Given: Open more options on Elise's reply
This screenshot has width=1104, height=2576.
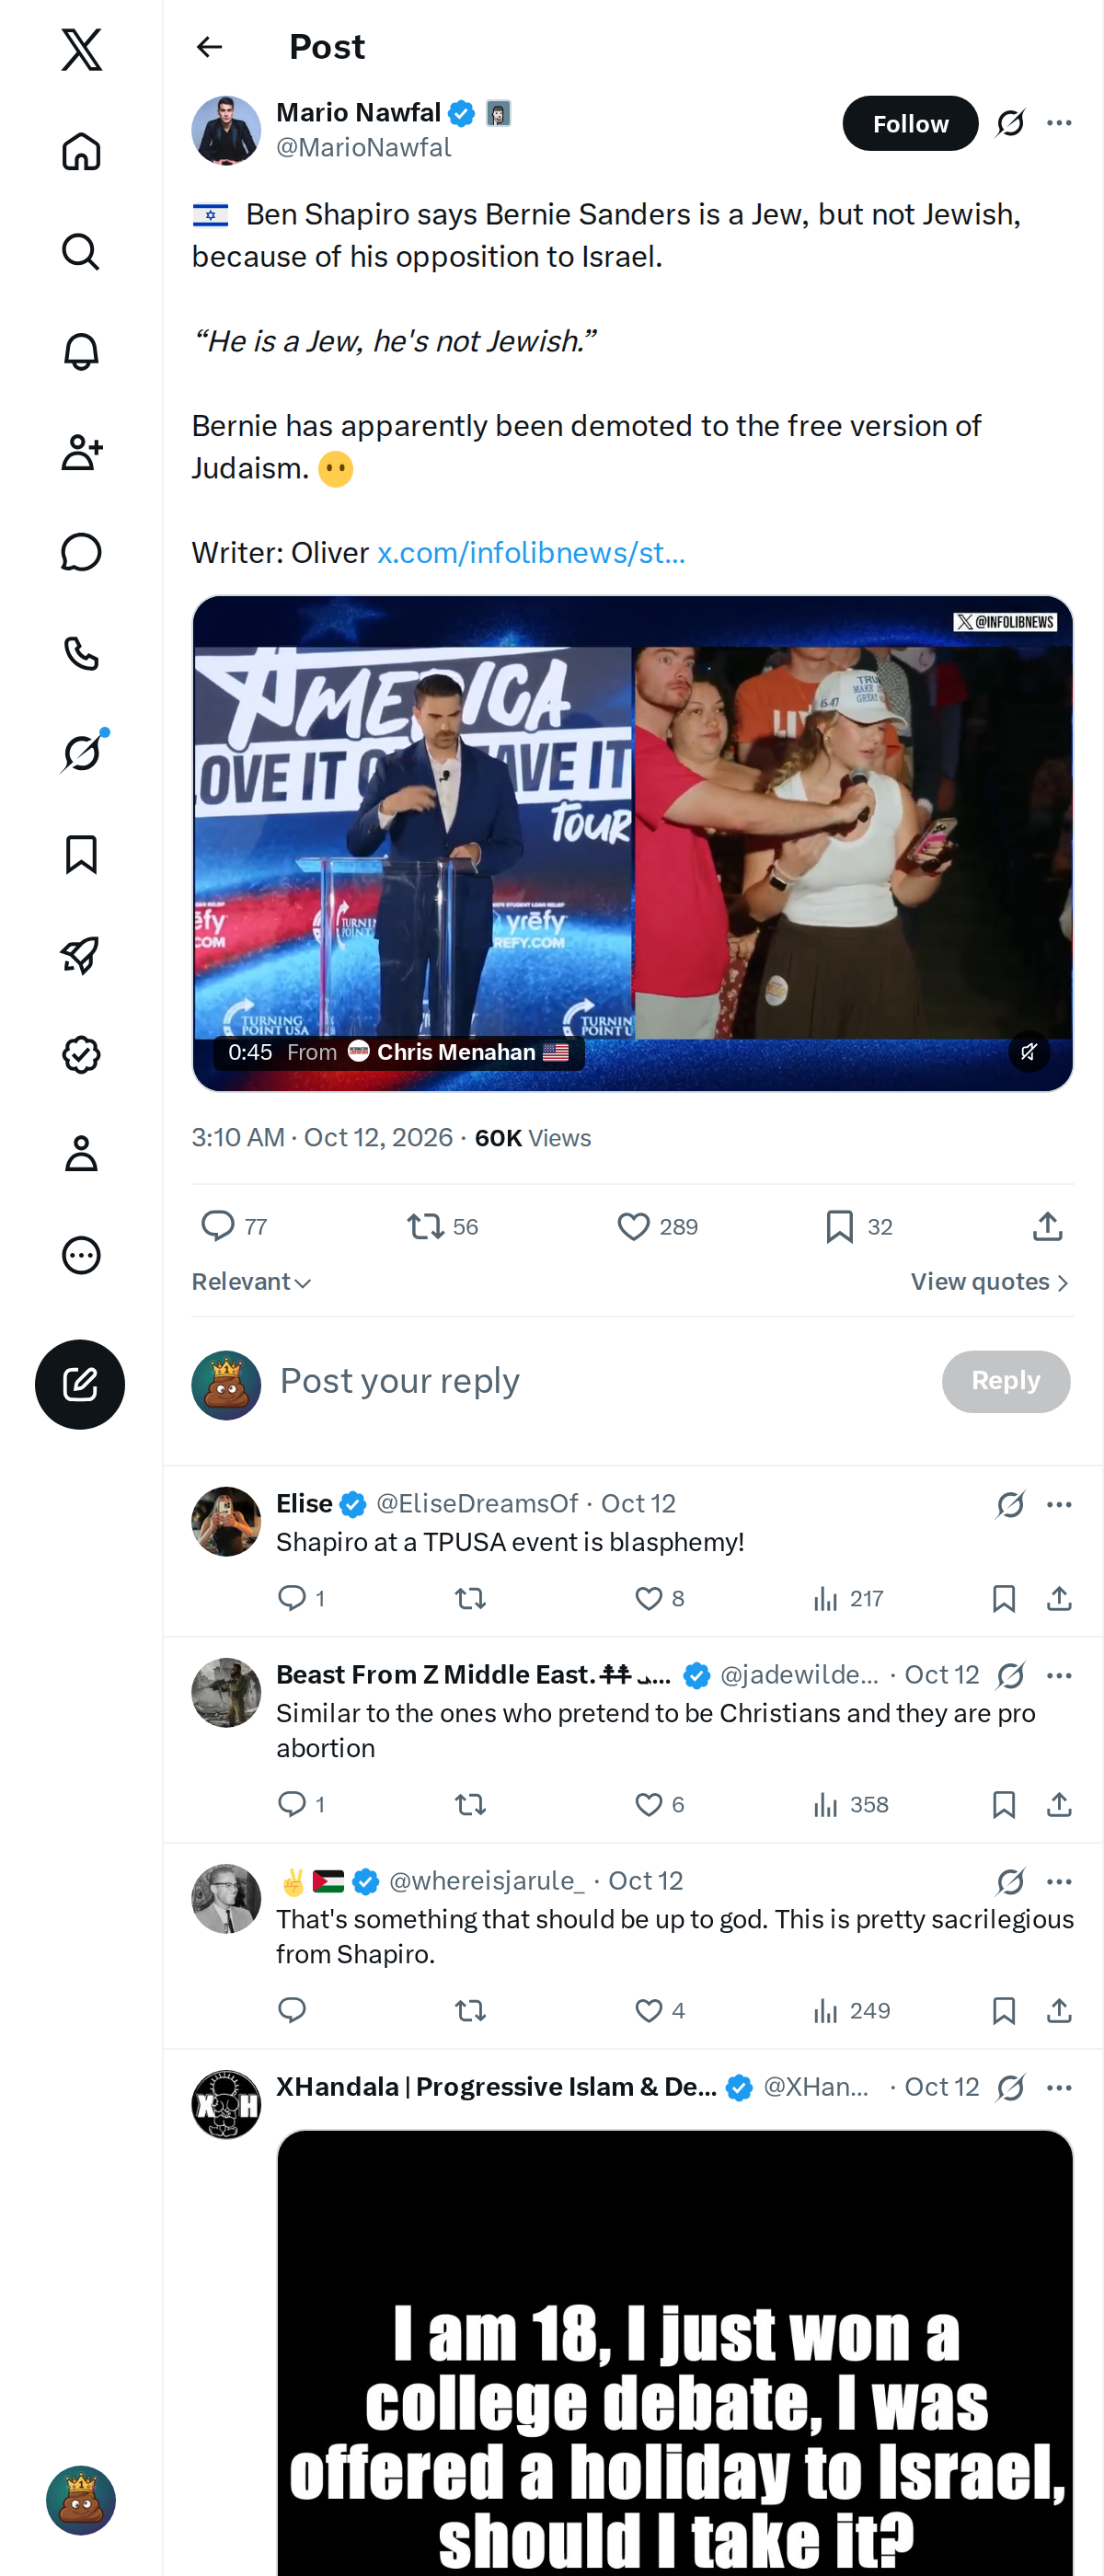Looking at the screenshot, I should [x=1059, y=1504].
